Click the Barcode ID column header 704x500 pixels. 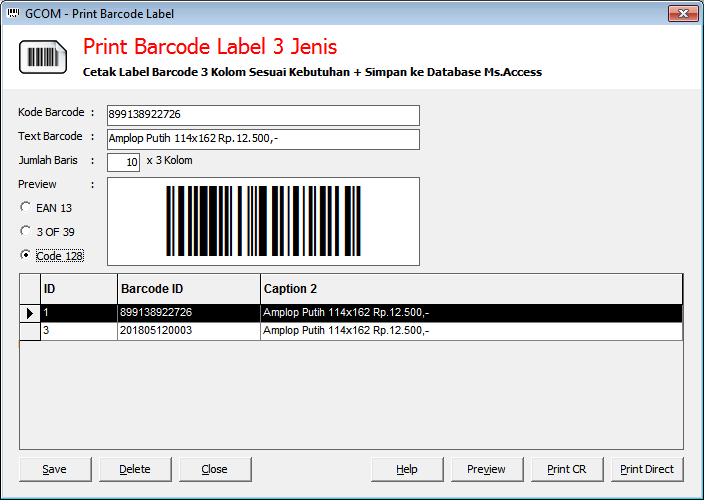point(188,289)
